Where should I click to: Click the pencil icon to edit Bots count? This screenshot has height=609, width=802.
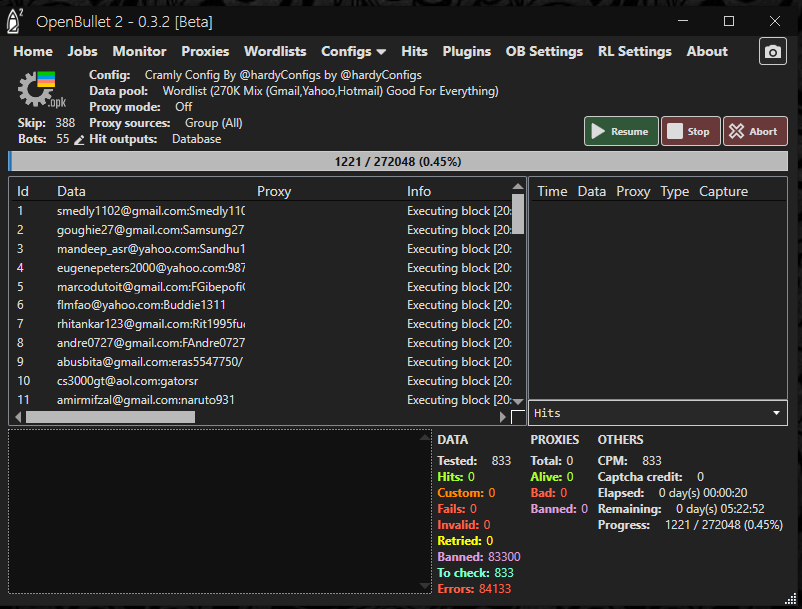coord(79,140)
